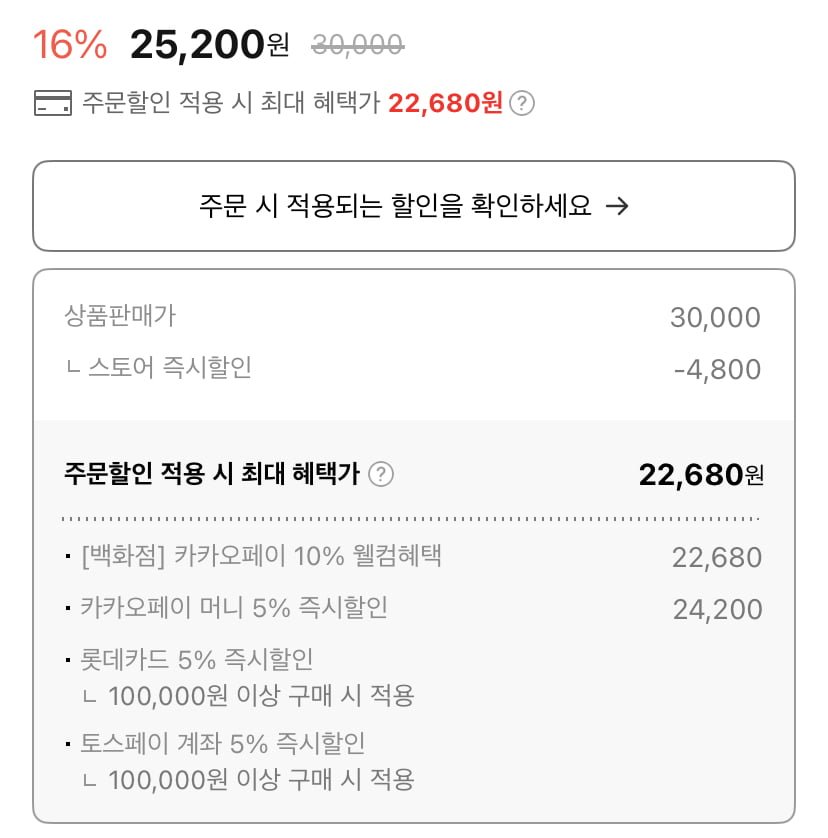The image size is (828, 838).
Task: Click the help icon beside red 22,680원
Action: [x=522, y=103]
